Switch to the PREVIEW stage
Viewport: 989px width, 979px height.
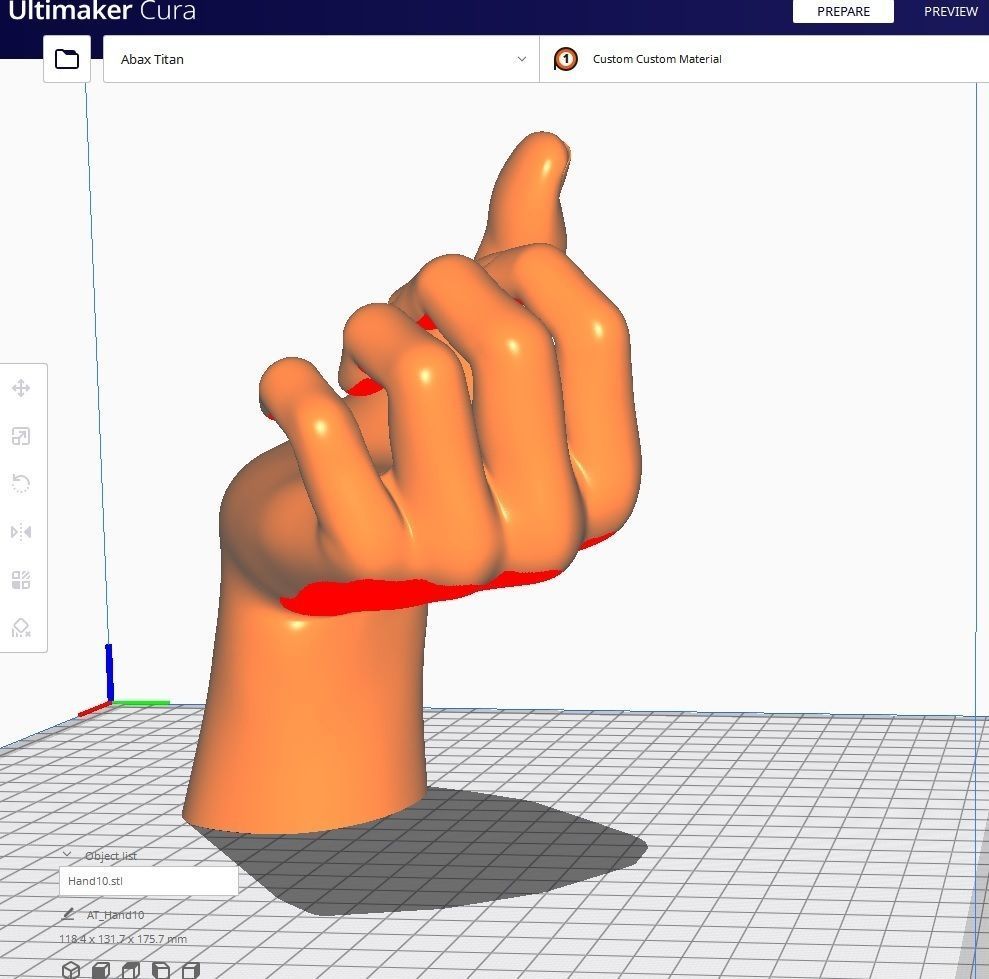[x=950, y=11]
